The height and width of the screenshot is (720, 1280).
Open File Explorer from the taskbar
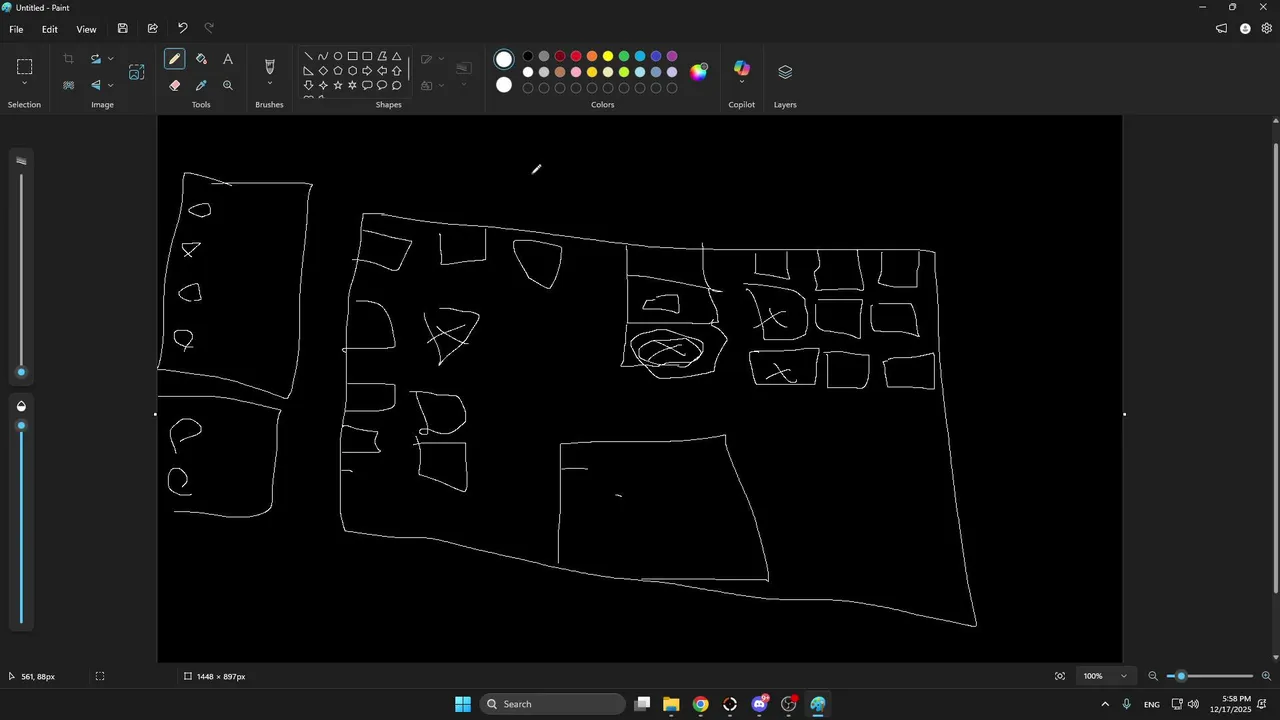click(671, 704)
